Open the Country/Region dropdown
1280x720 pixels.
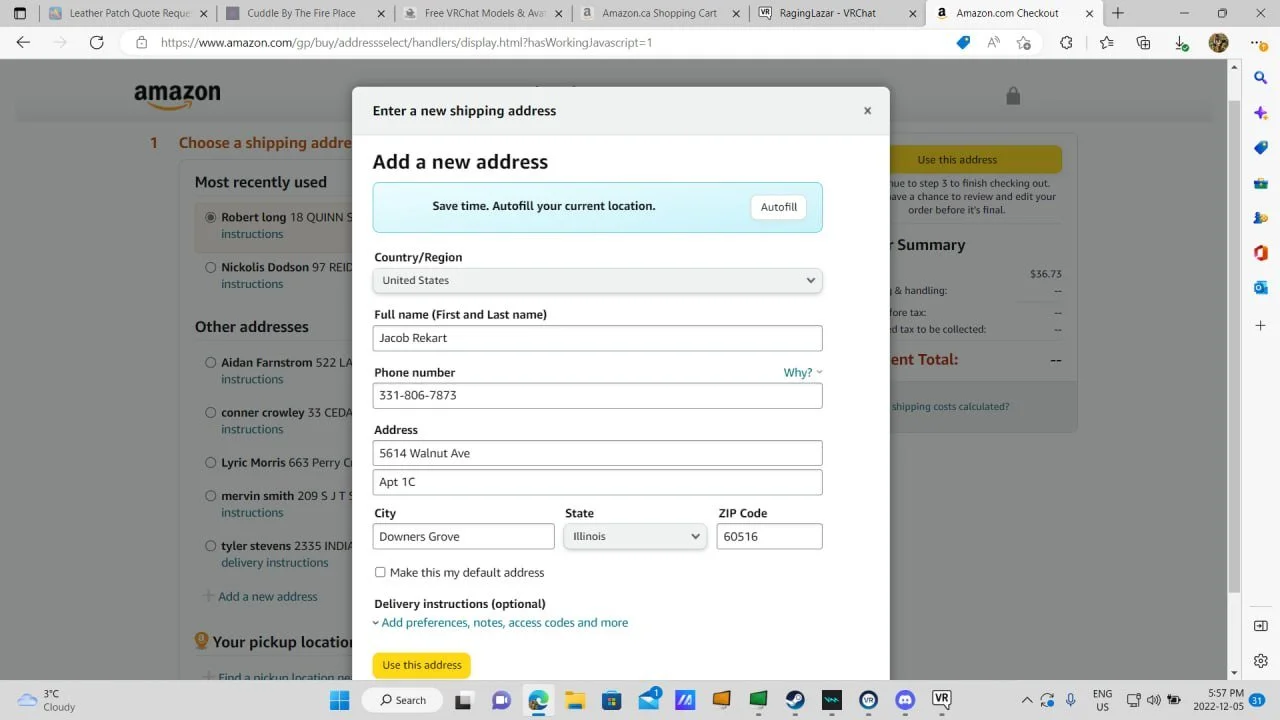[x=597, y=280]
